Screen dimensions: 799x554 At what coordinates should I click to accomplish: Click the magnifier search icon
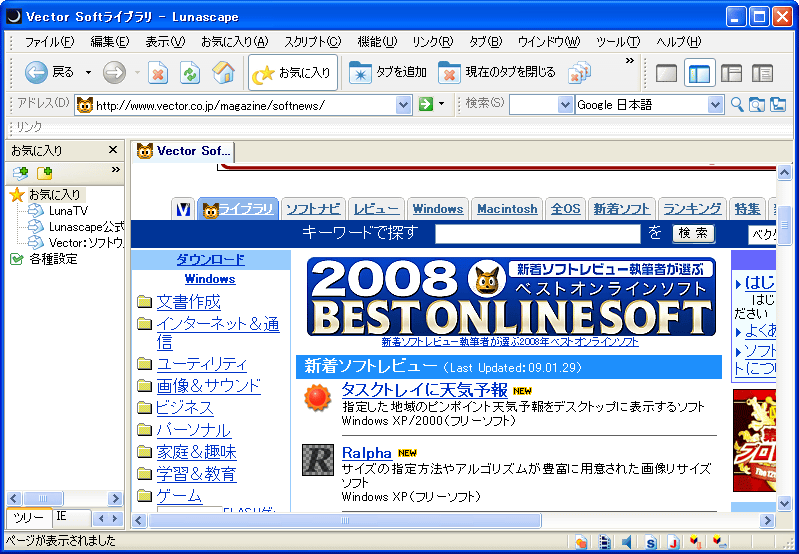click(x=737, y=104)
